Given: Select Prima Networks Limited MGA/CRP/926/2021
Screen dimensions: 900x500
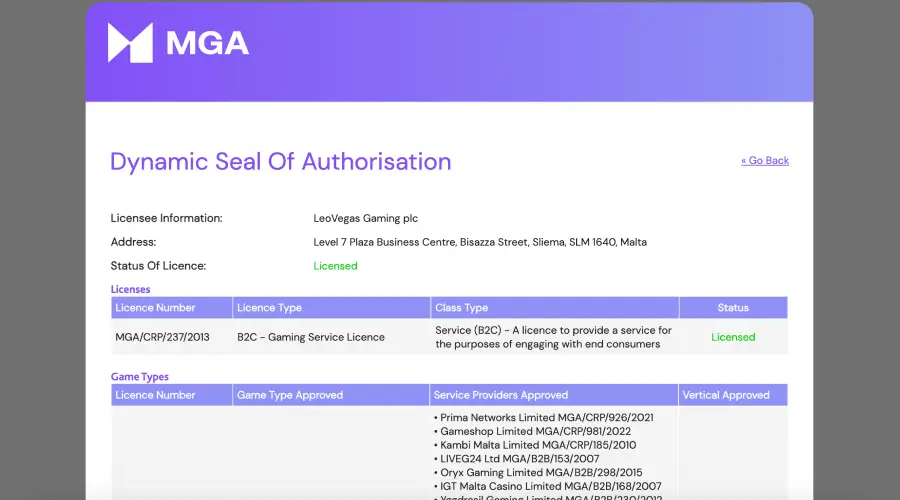Looking at the screenshot, I should pyautogui.click(x=546, y=417).
